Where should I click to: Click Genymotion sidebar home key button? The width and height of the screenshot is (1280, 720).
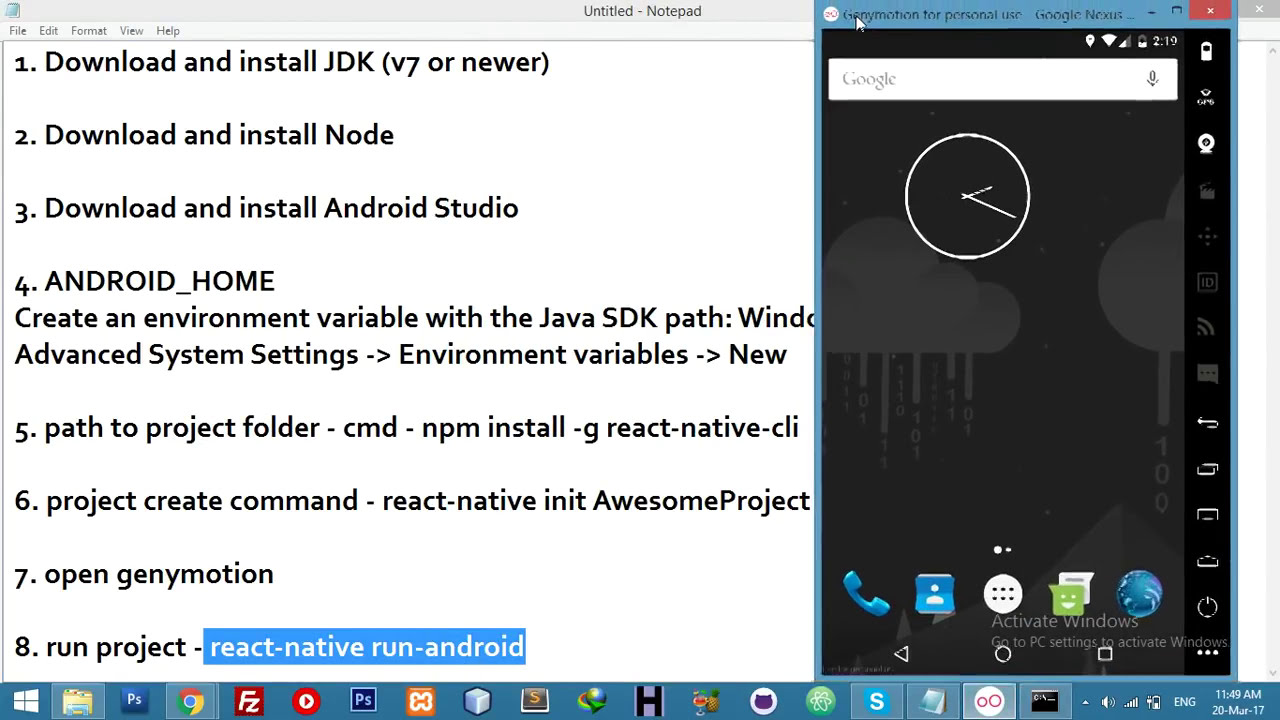point(1207,561)
